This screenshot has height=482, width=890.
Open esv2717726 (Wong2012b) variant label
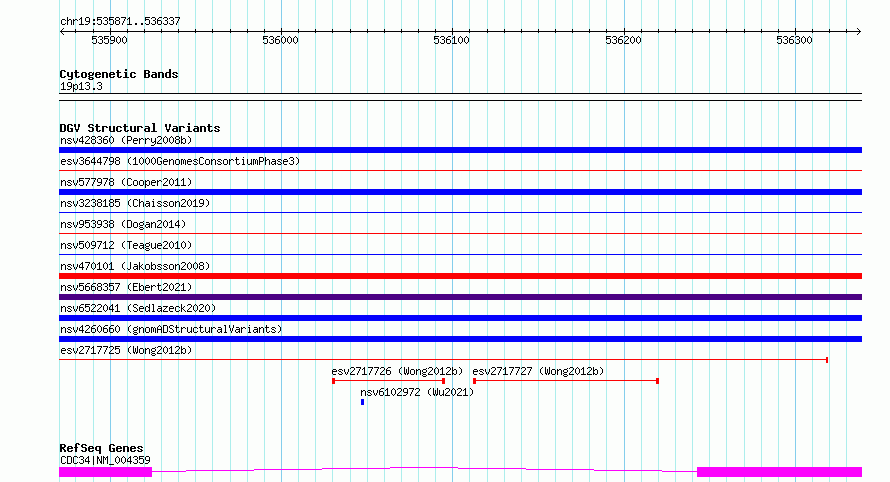pyautogui.click(x=397, y=371)
